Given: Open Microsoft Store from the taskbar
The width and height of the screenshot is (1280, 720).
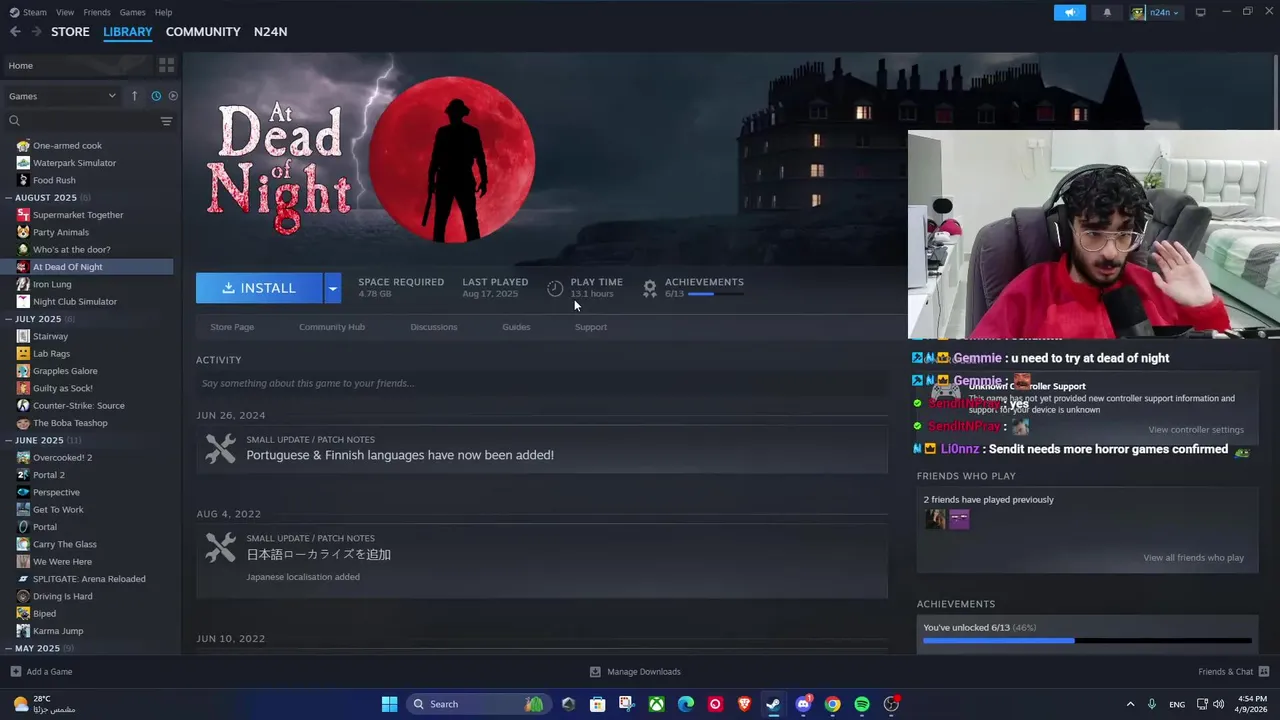Looking at the screenshot, I should click(x=597, y=704).
